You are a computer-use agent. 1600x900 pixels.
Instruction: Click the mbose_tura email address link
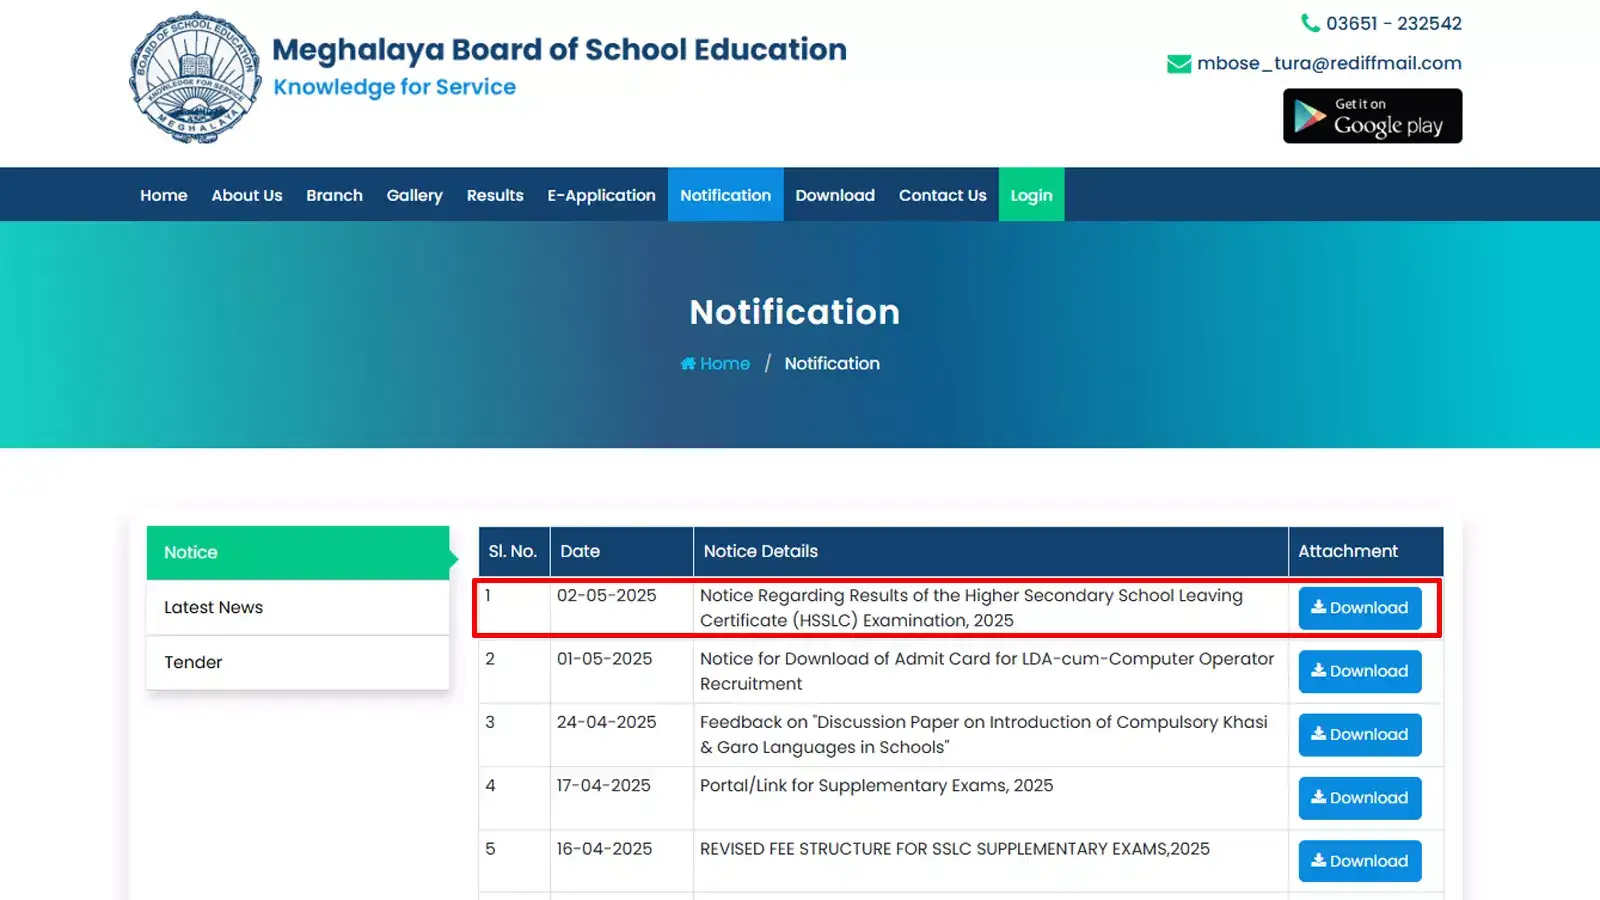click(x=1329, y=64)
